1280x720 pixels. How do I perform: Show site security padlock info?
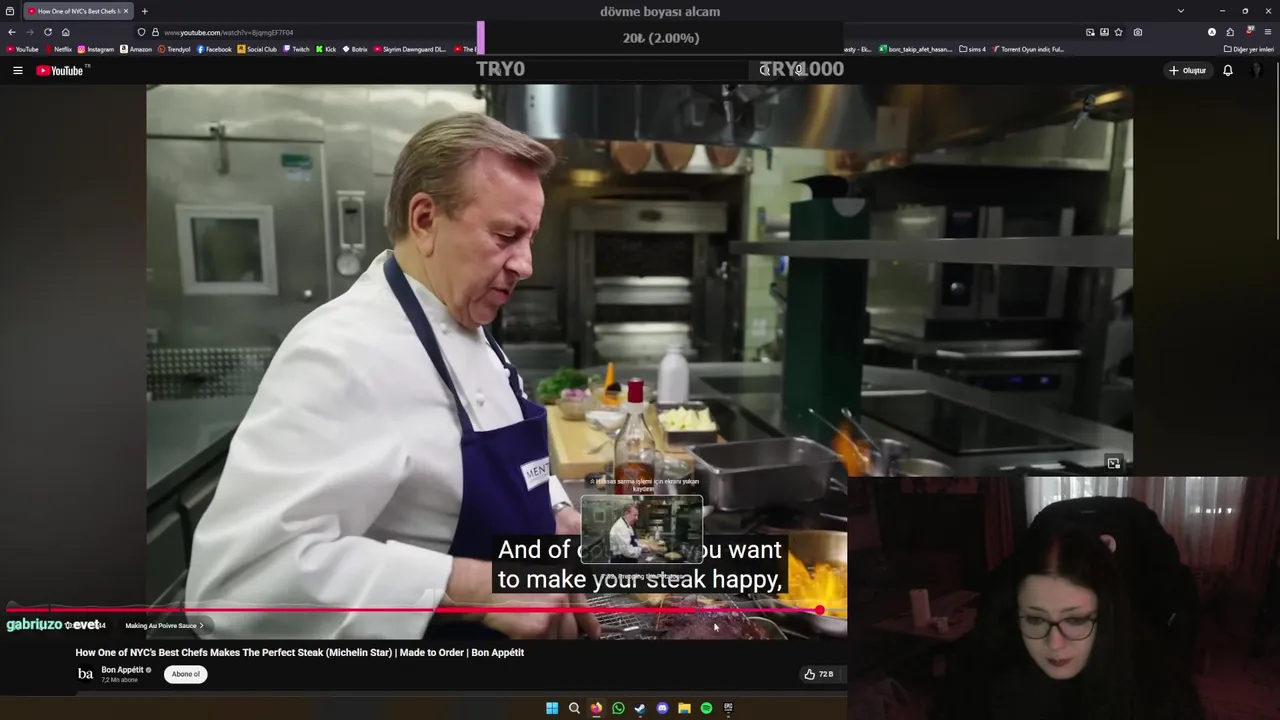155,32
